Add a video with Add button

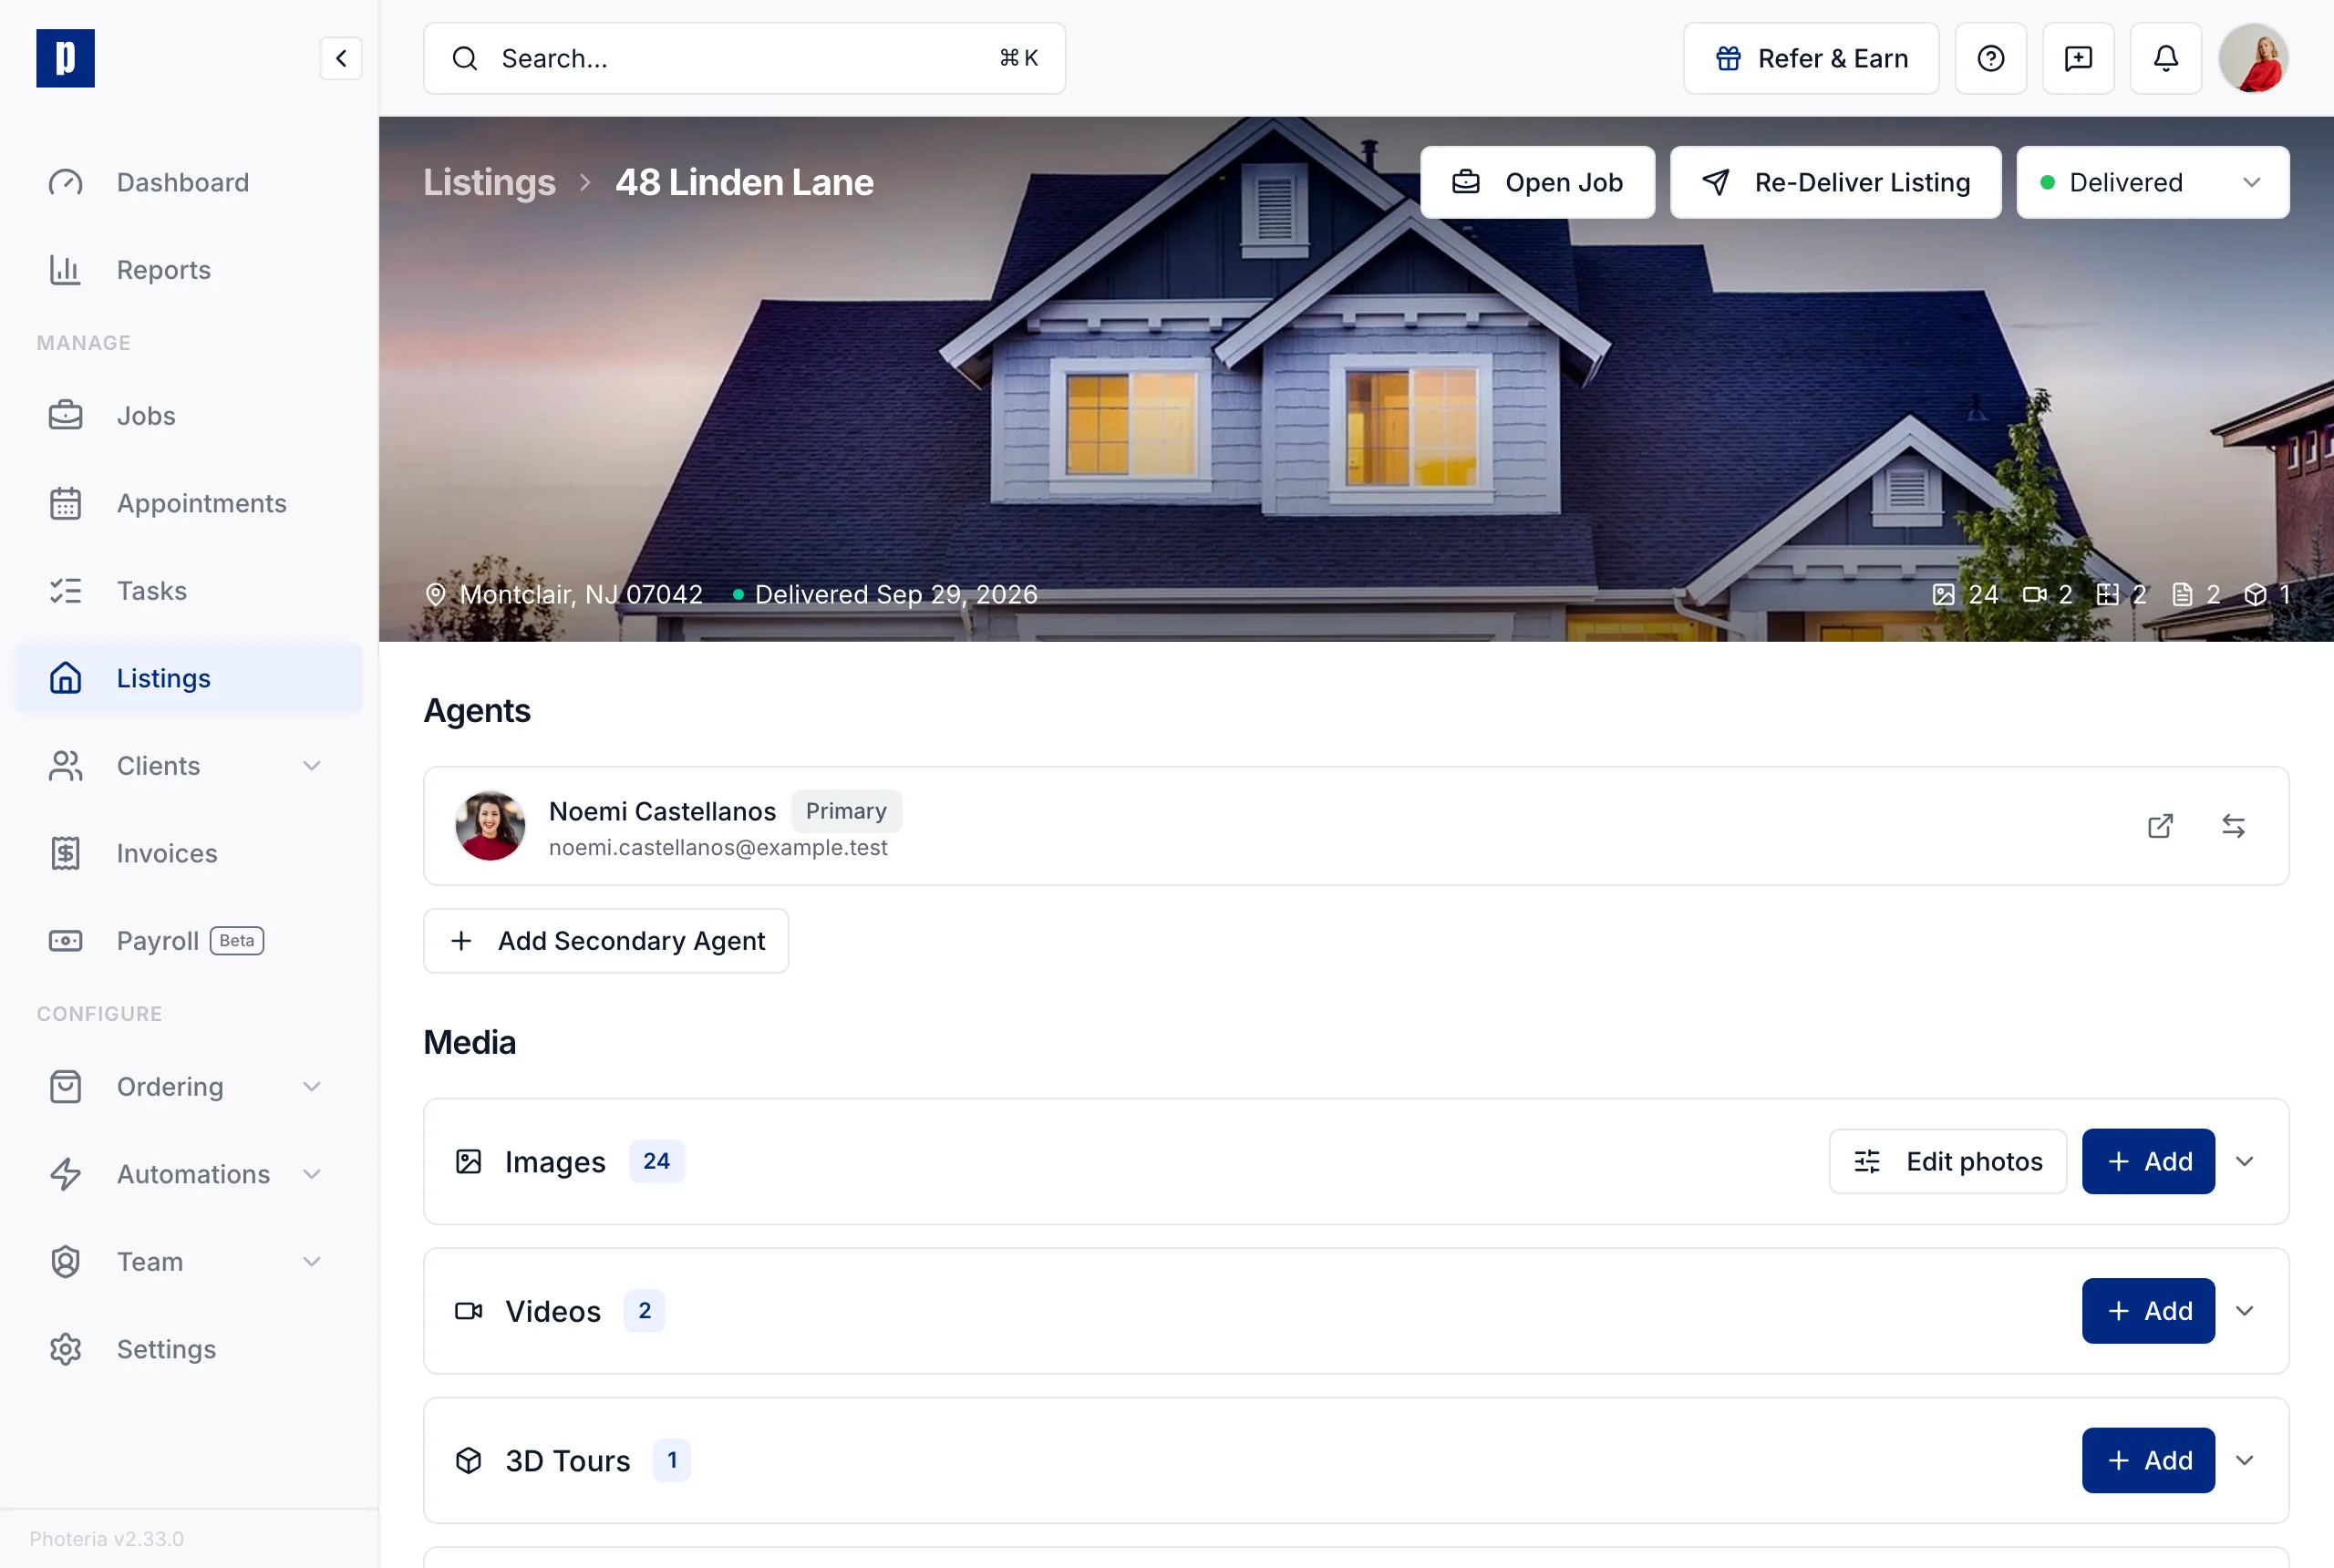2147,1311
